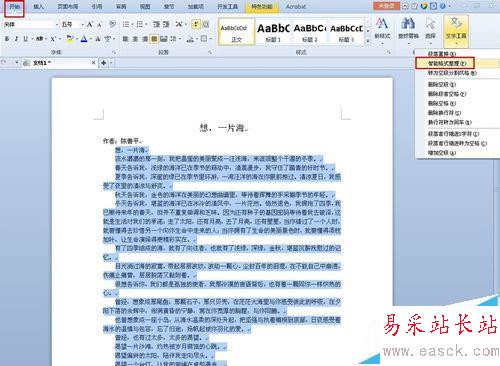Apply distributed alignment
500x366 pixels.
(x=163, y=39)
